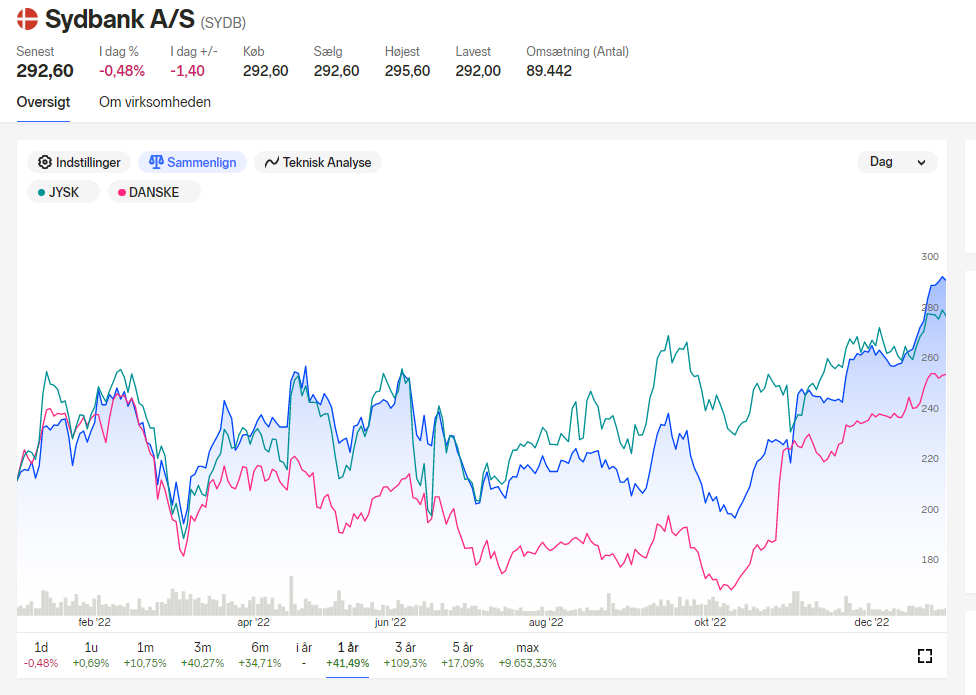Click the Højest value 295,60

pyautogui.click(x=407, y=71)
